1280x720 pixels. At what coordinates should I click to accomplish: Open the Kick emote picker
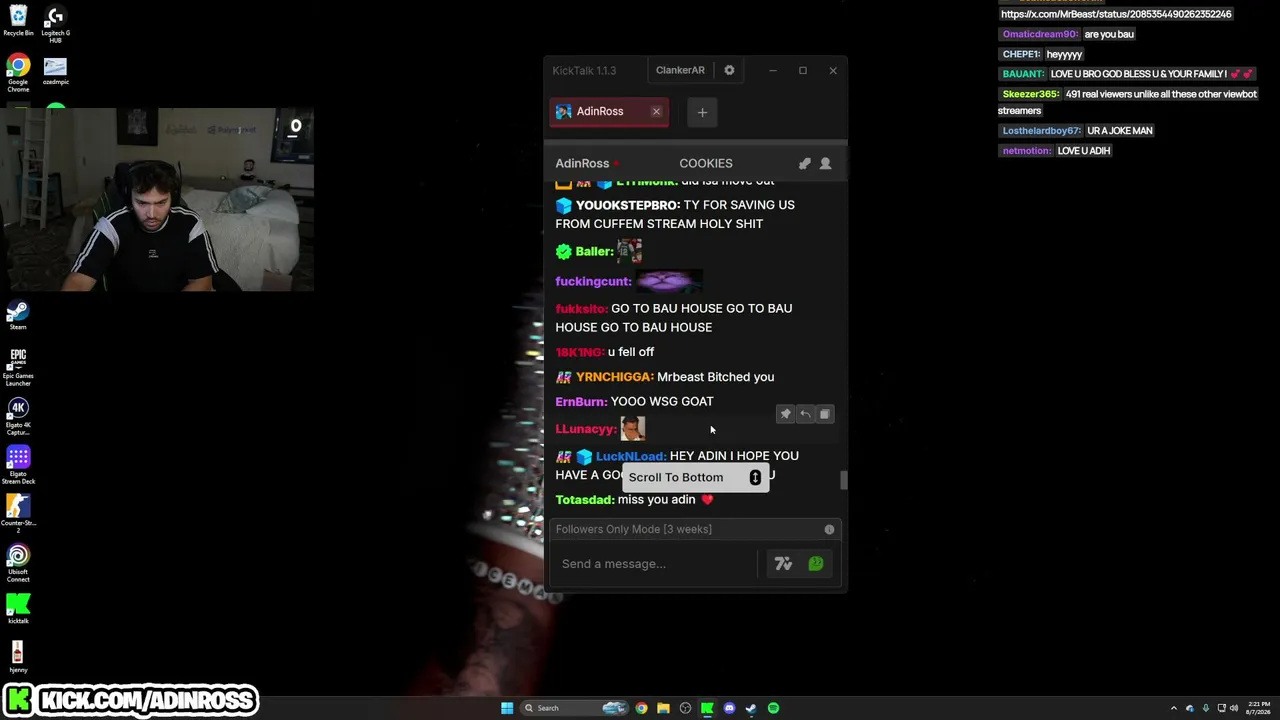[x=816, y=564]
